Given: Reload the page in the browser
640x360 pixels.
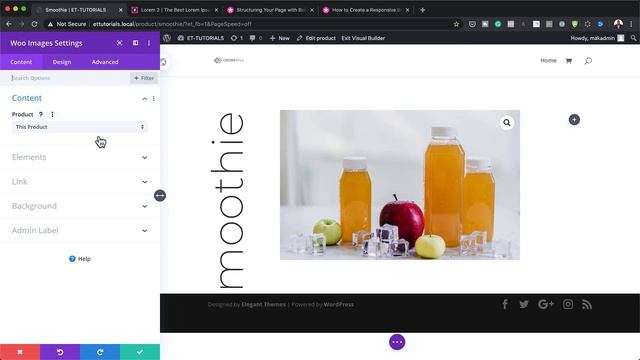Looking at the screenshot, I should pyautogui.click(x=35, y=24).
